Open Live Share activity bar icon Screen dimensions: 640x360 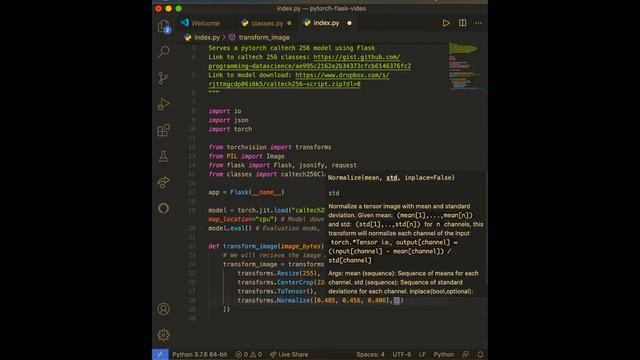pyautogui.click(x=163, y=182)
